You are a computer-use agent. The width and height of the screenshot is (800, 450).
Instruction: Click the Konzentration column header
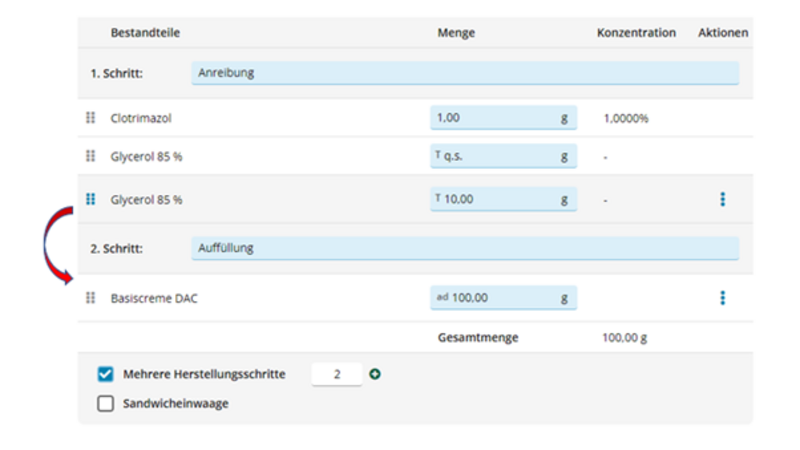tap(636, 33)
